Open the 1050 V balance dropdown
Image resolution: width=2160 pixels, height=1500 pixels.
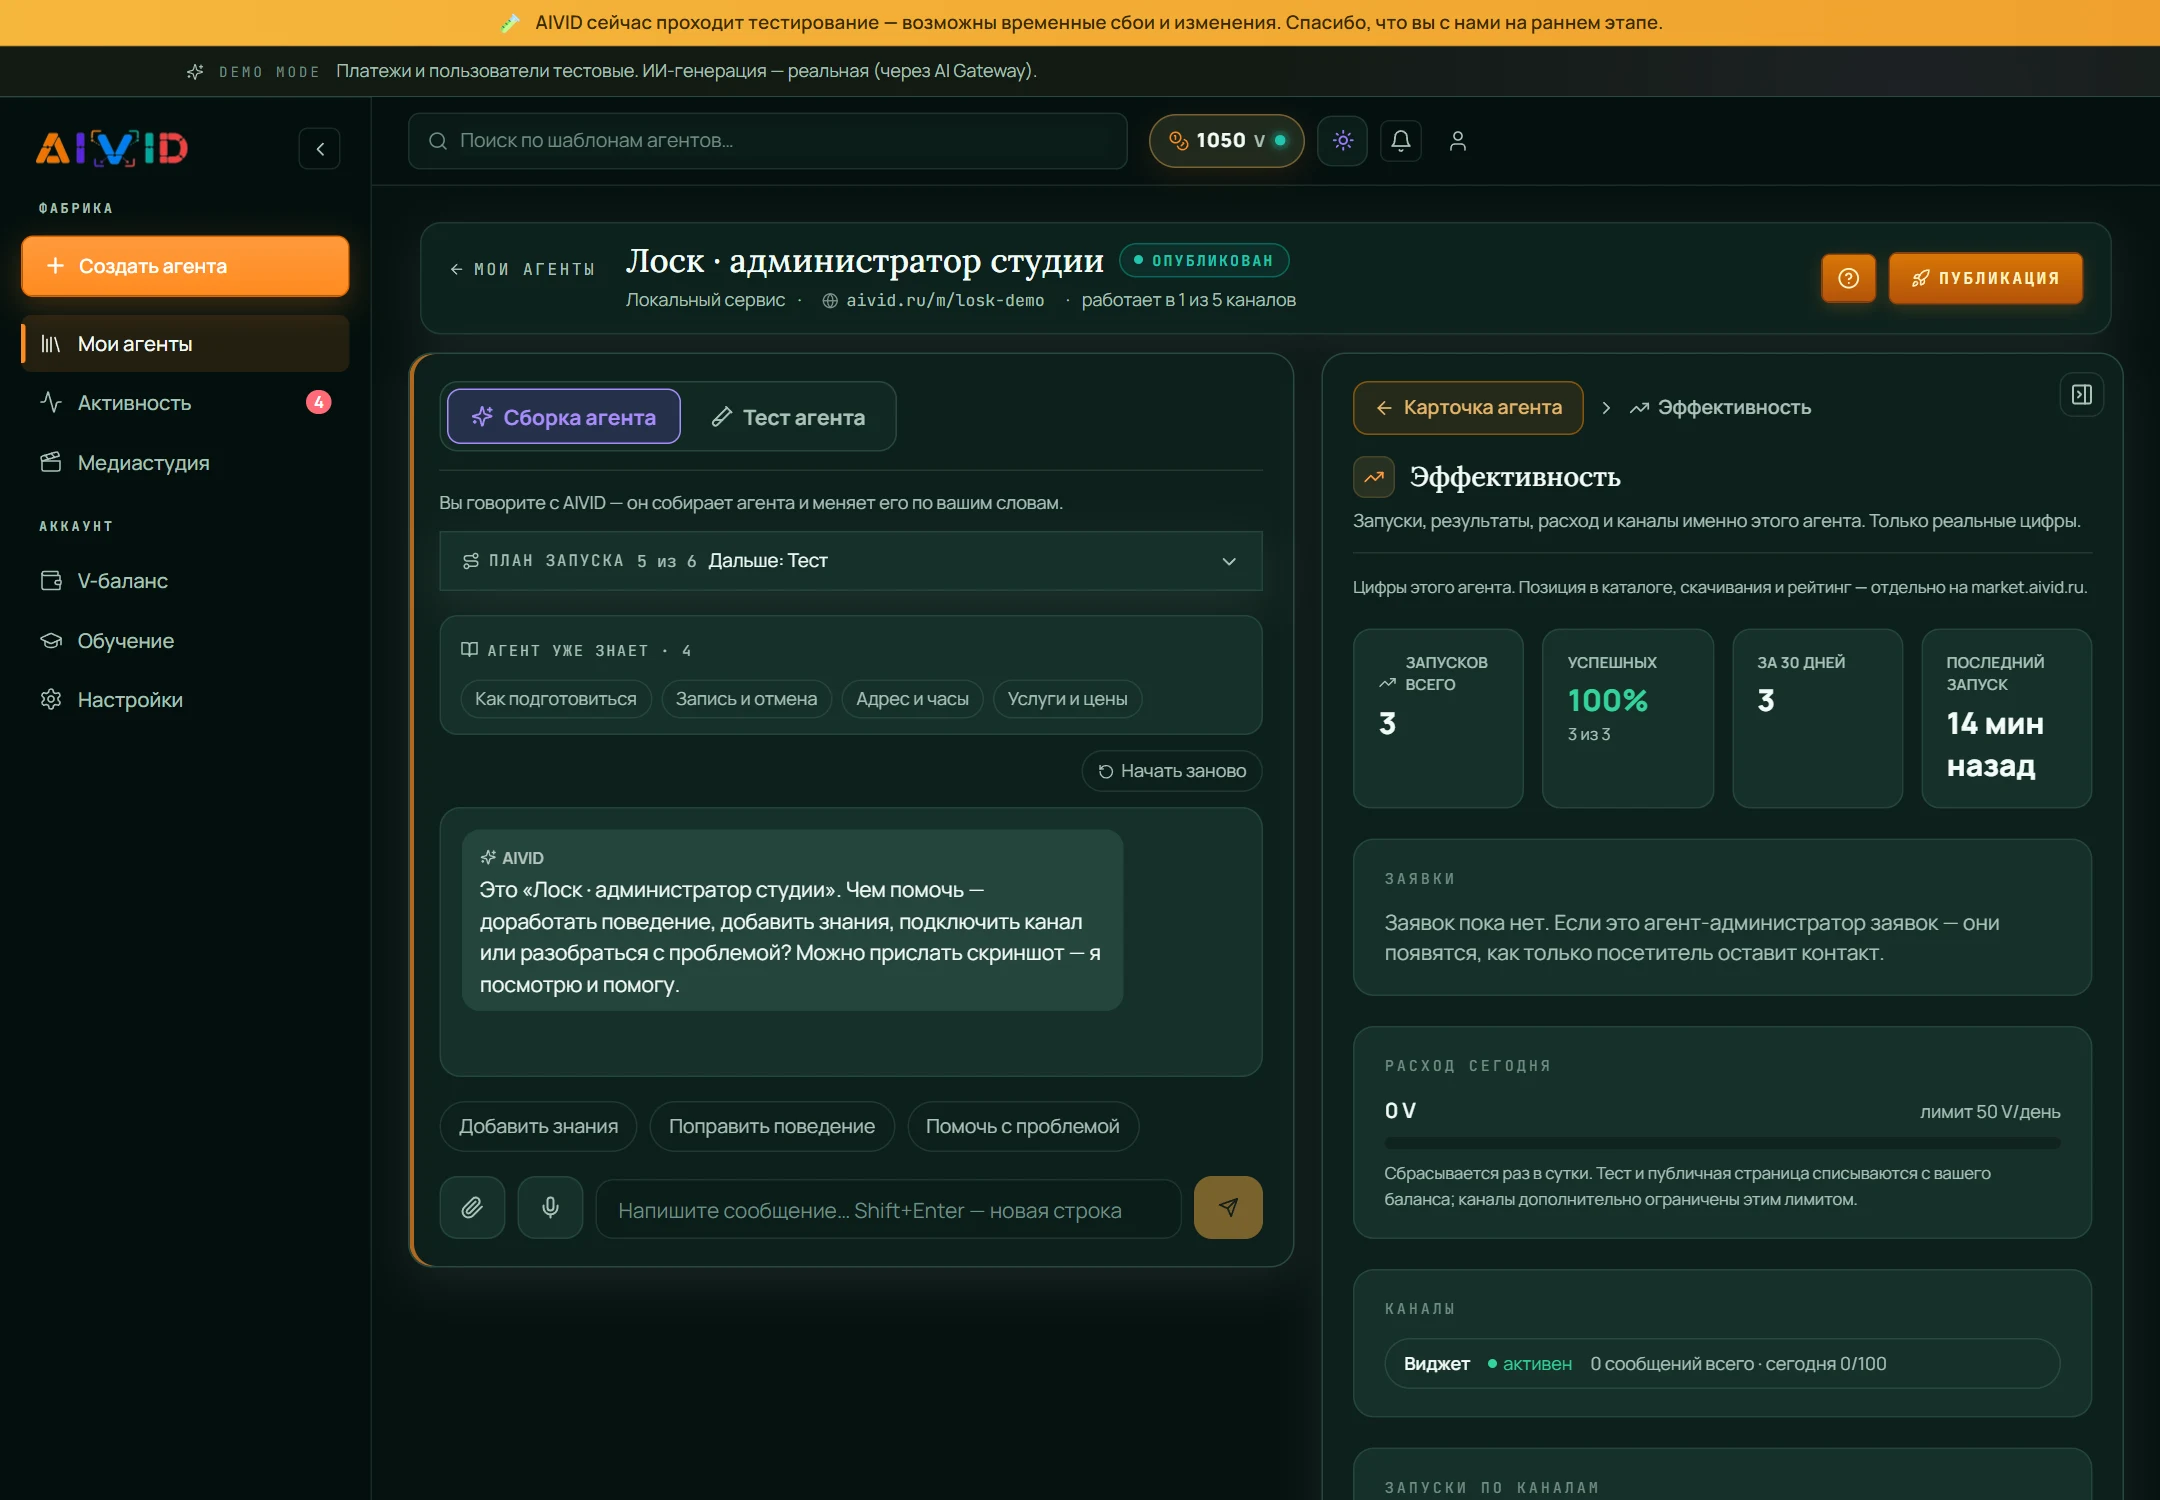tap(1227, 141)
